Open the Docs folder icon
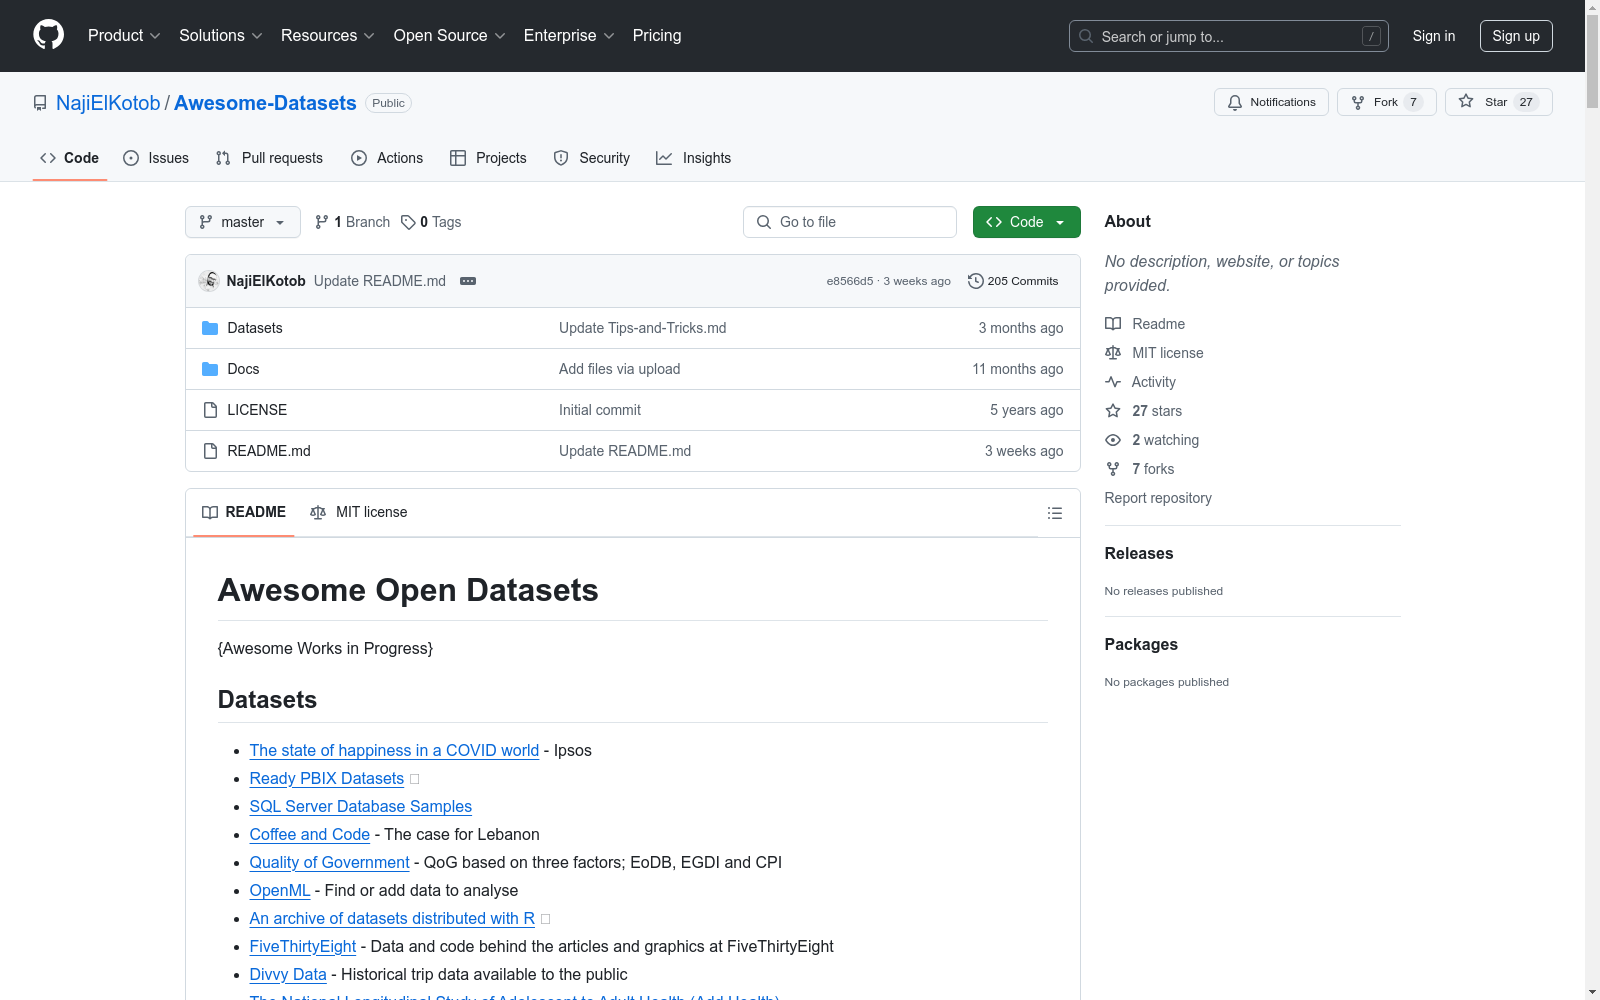 [210, 369]
